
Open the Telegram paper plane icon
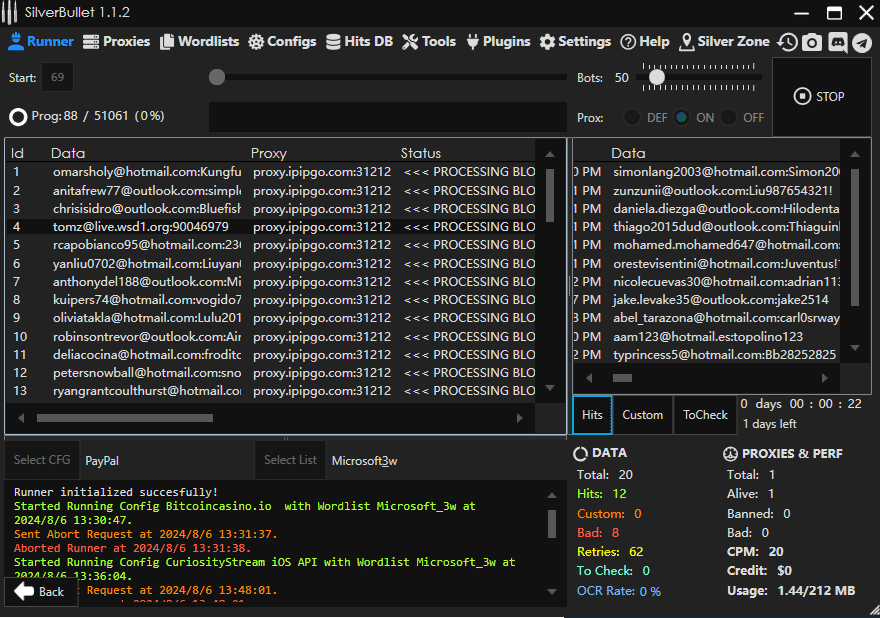coord(861,42)
